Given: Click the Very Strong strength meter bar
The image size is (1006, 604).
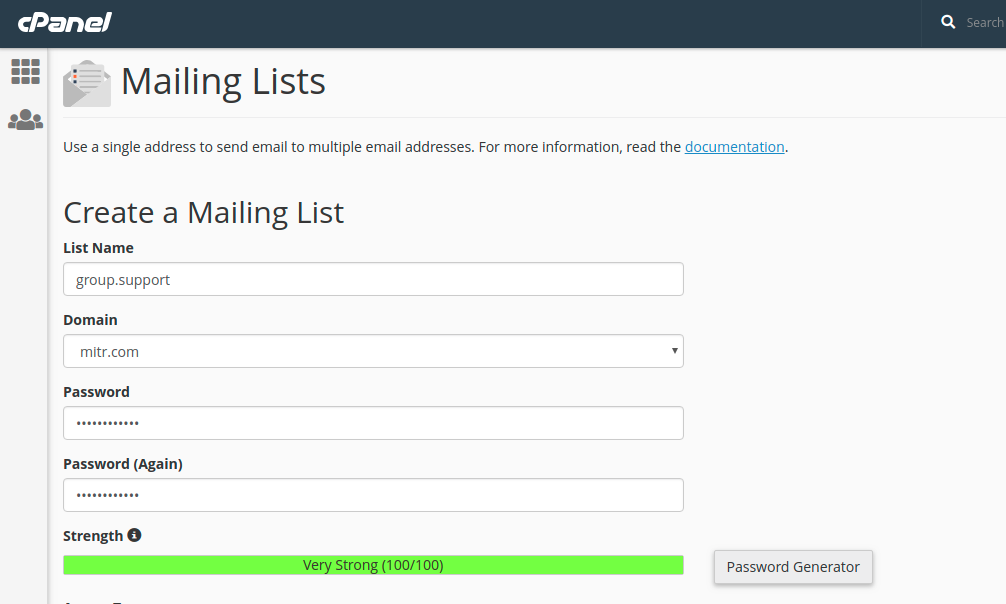Looking at the screenshot, I should [373, 565].
